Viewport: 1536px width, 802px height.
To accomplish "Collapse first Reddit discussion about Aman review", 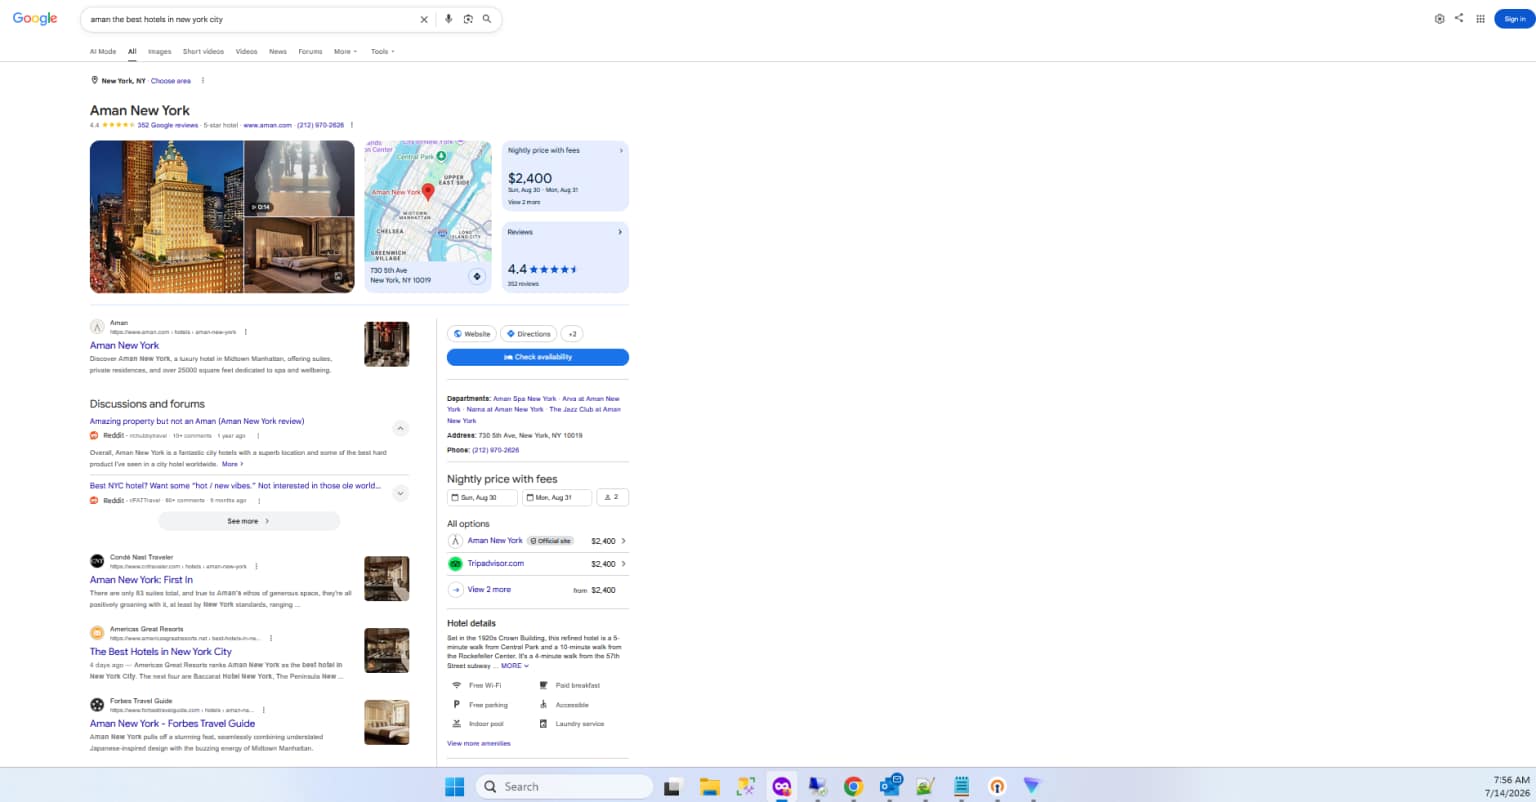I will [400, 428].
